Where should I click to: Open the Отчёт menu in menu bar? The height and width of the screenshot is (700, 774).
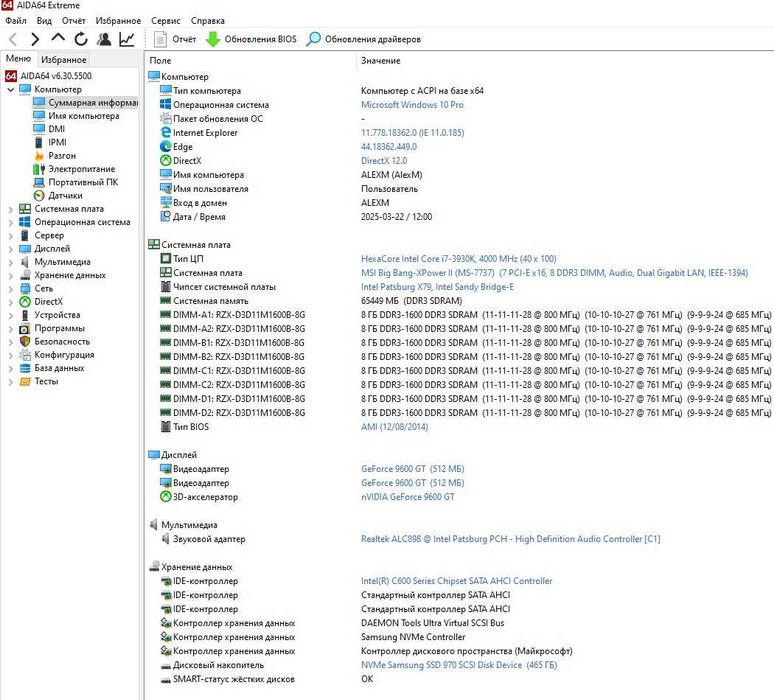74,21
